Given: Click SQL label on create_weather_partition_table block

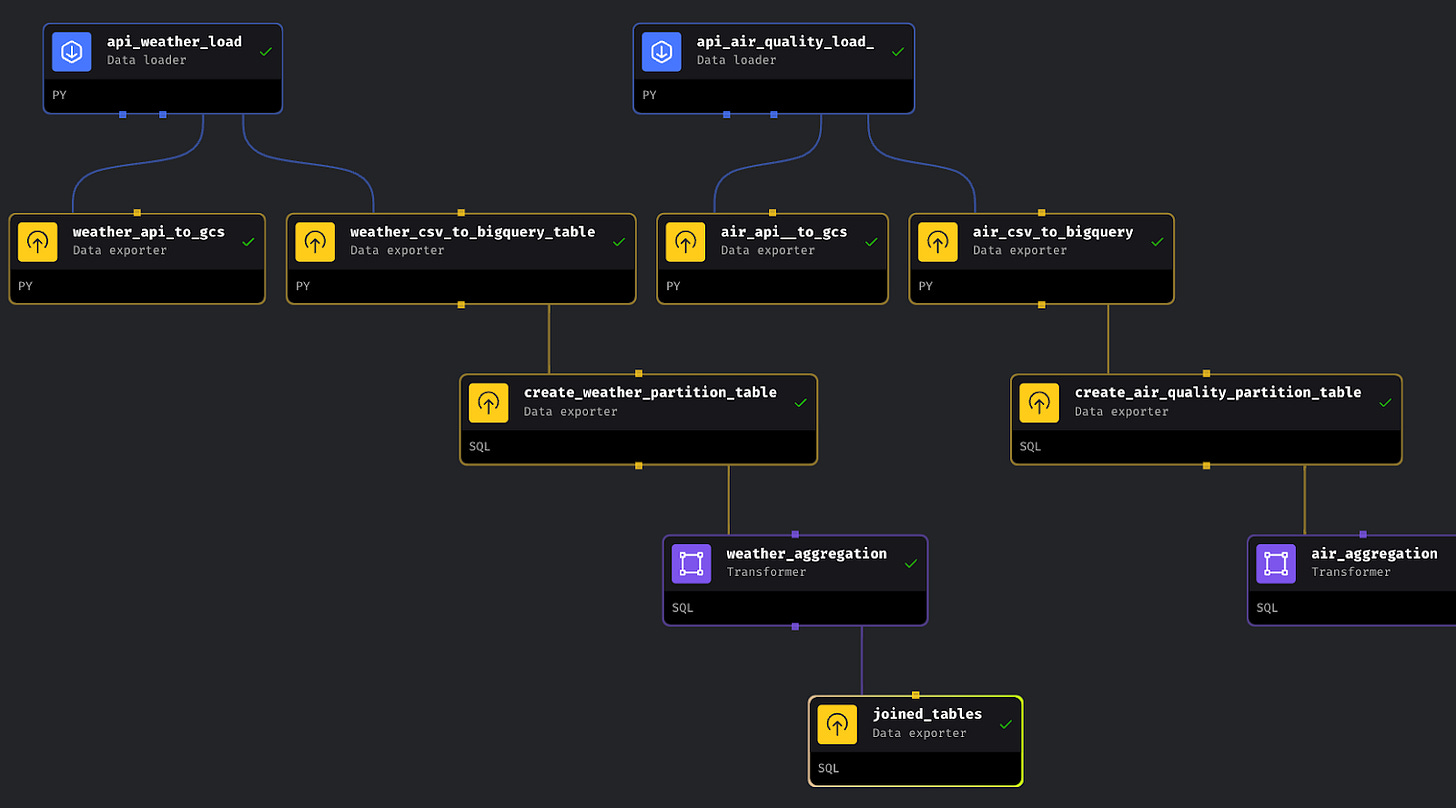Looking at the screenshot, I should click(x=480, y=447).
